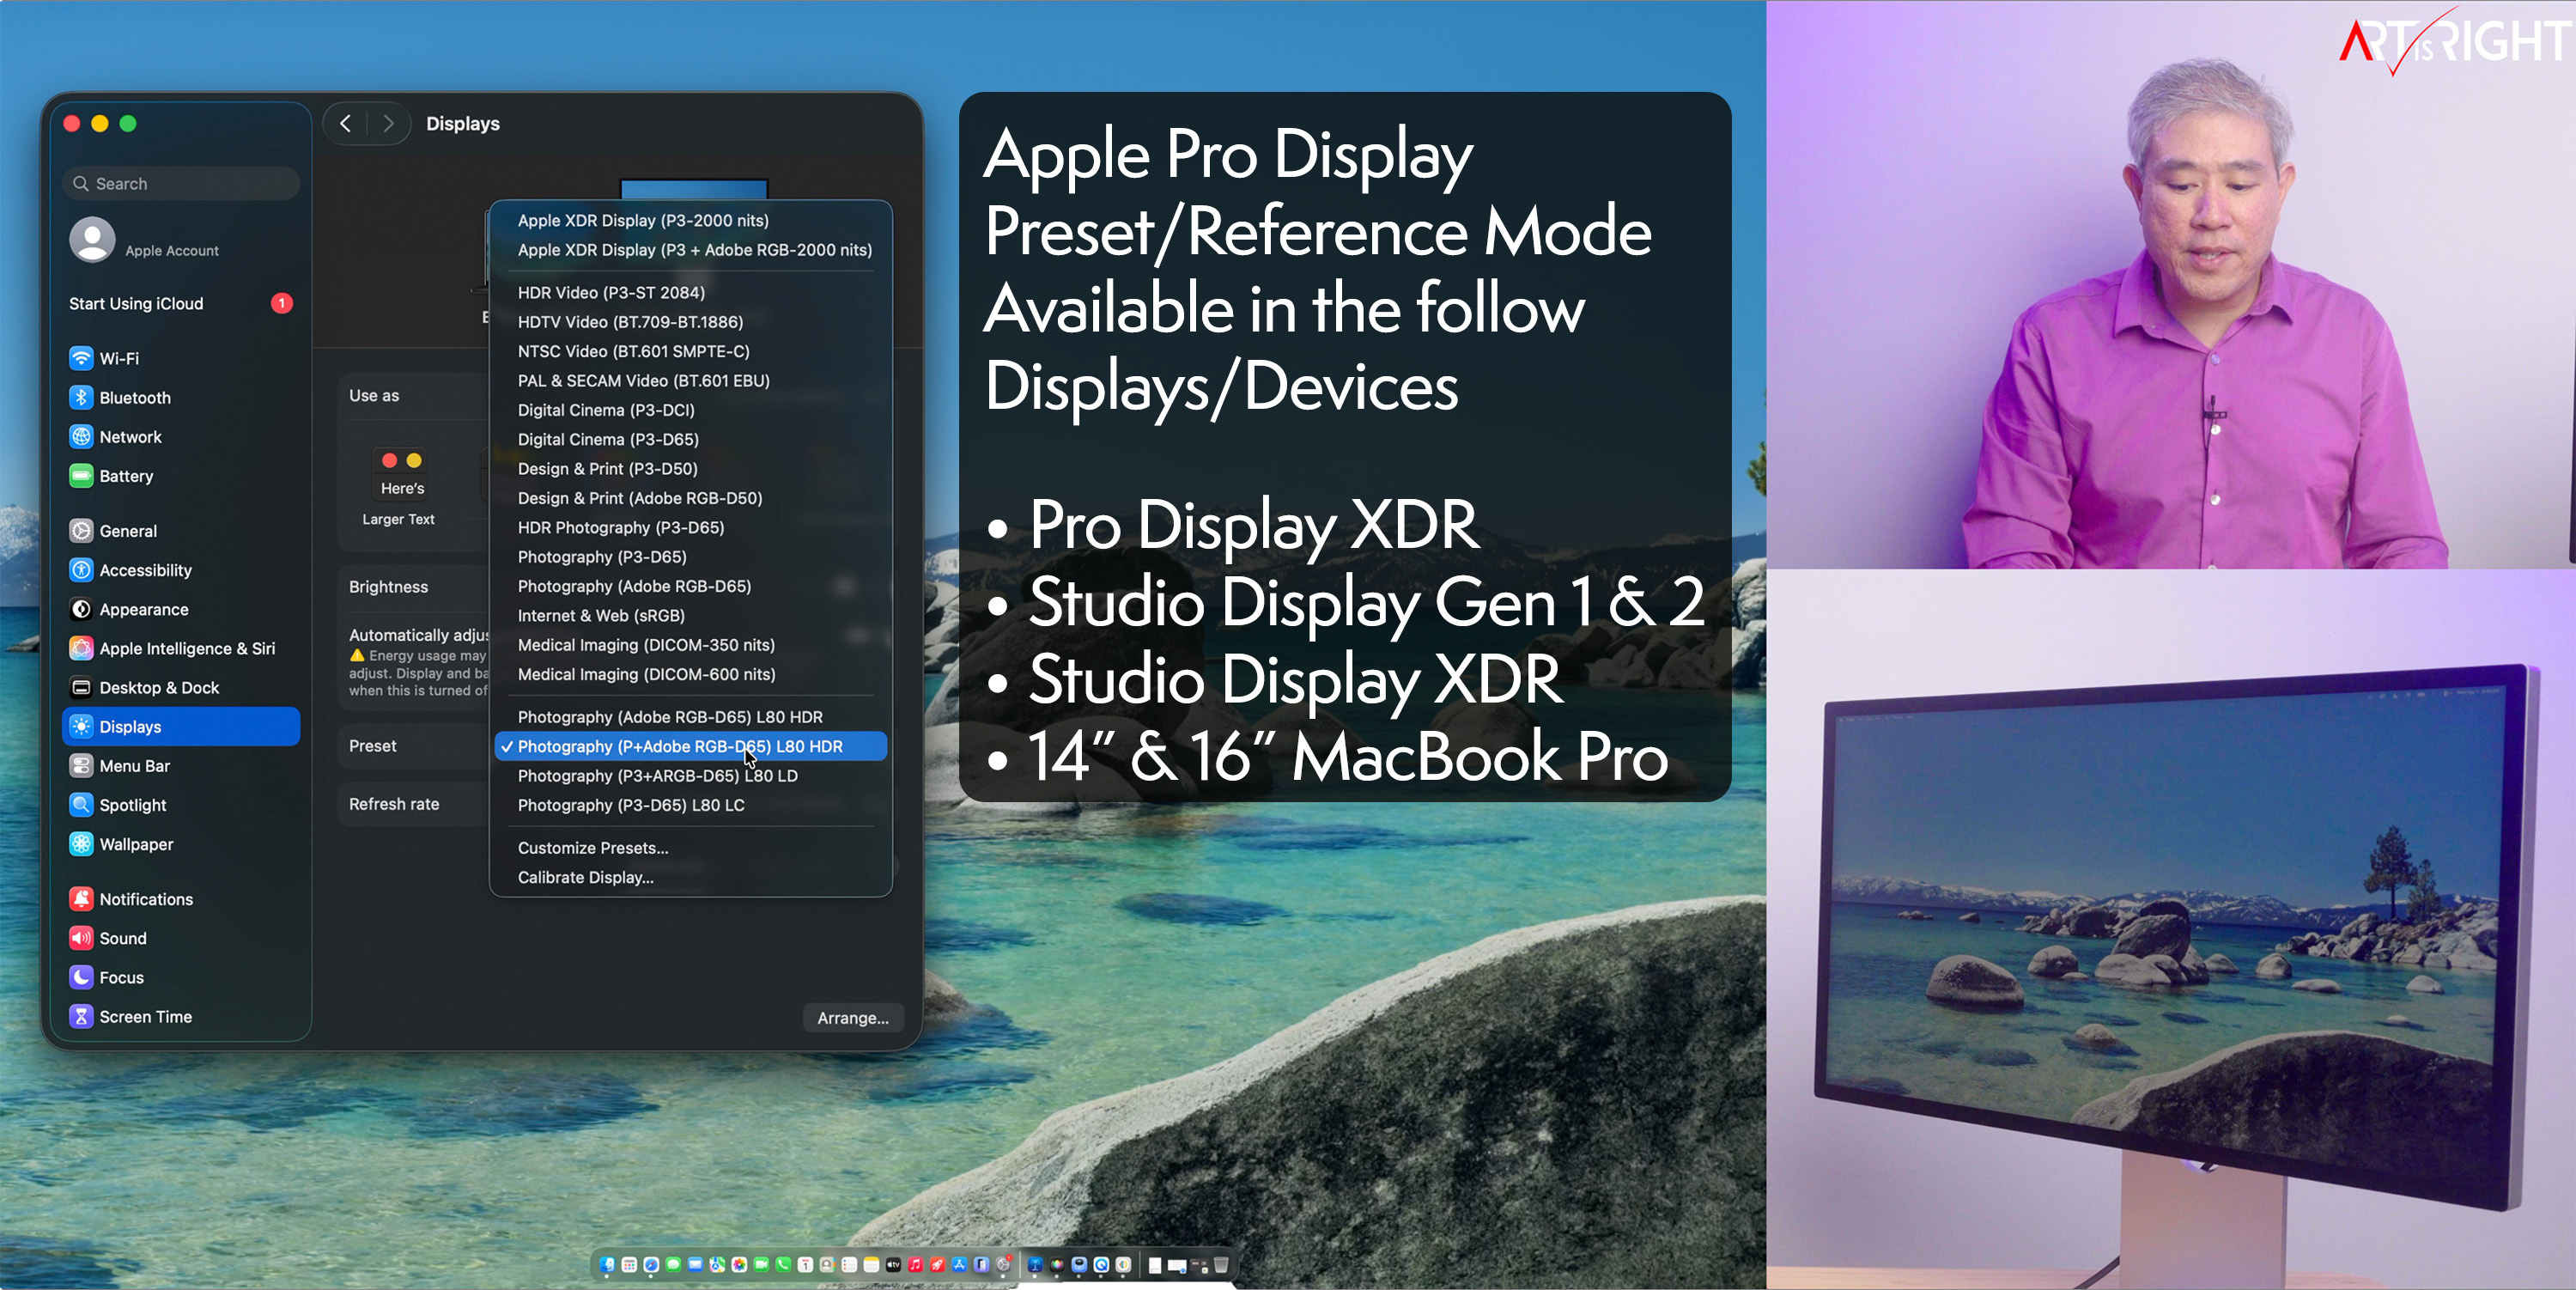
Task: Select Digital Cinema (P3-DCI) preset
Action: pyautogui.click(x=690, y=410)
